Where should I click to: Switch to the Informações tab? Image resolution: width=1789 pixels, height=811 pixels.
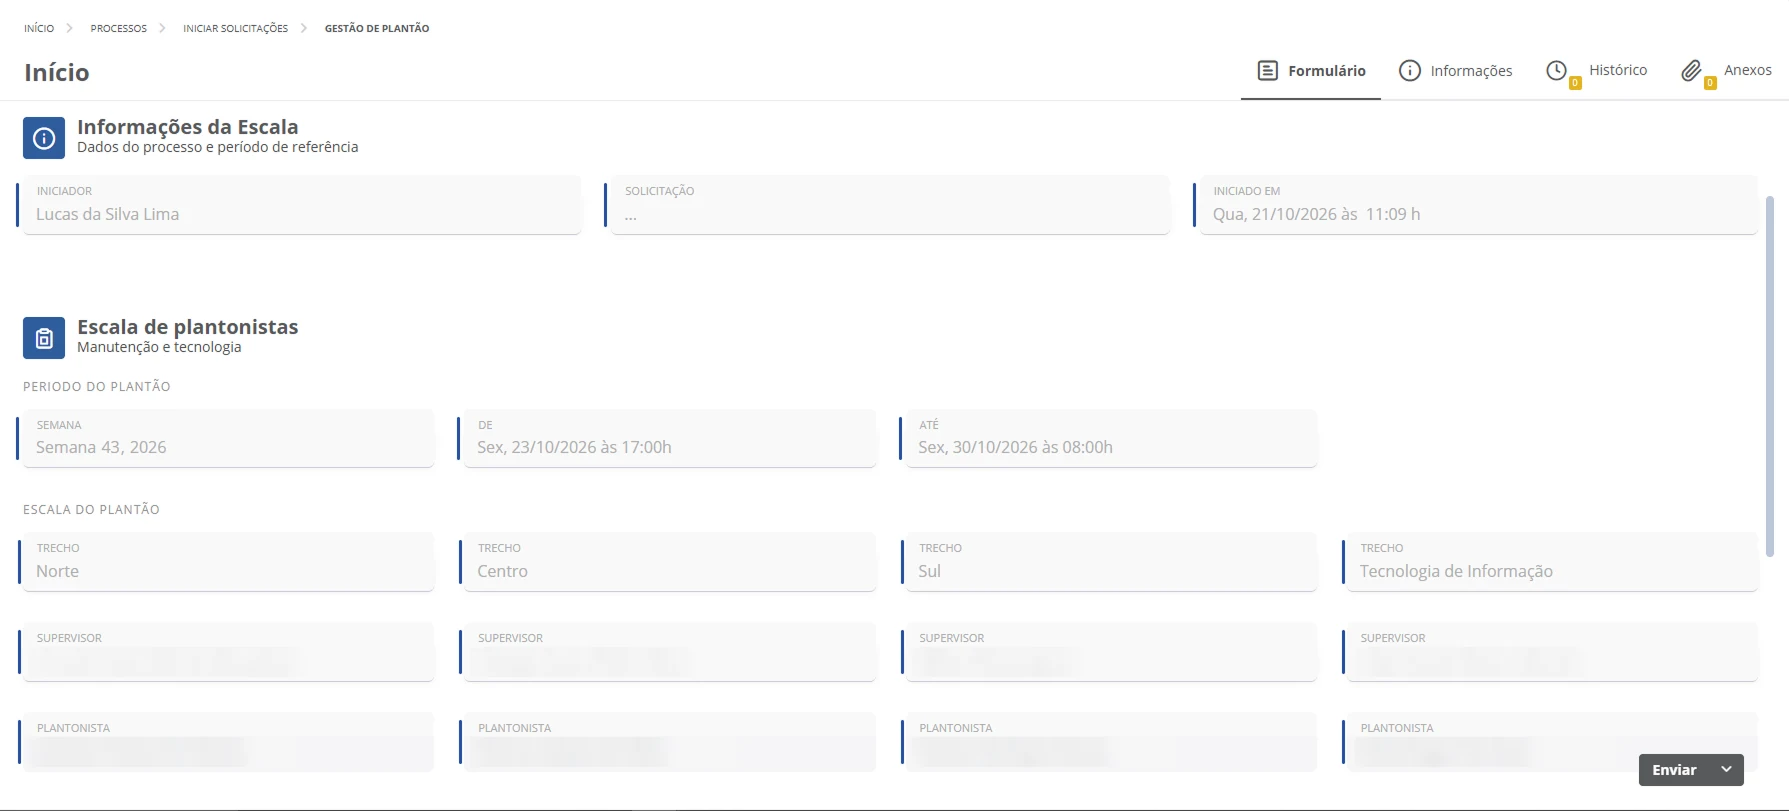point(1455,71)
